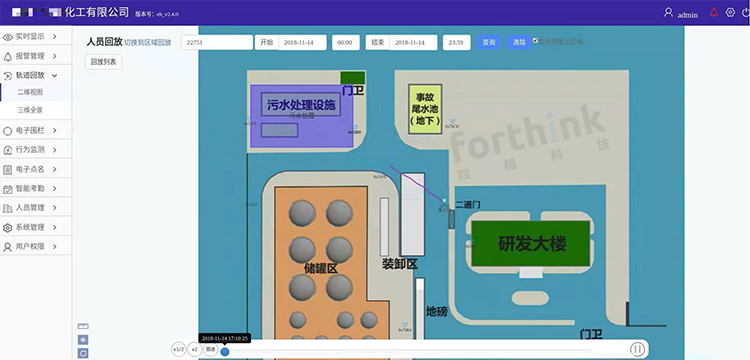
Task: Open the settings gear in the header
Action: pyautogui.click(x=730, y=12)
